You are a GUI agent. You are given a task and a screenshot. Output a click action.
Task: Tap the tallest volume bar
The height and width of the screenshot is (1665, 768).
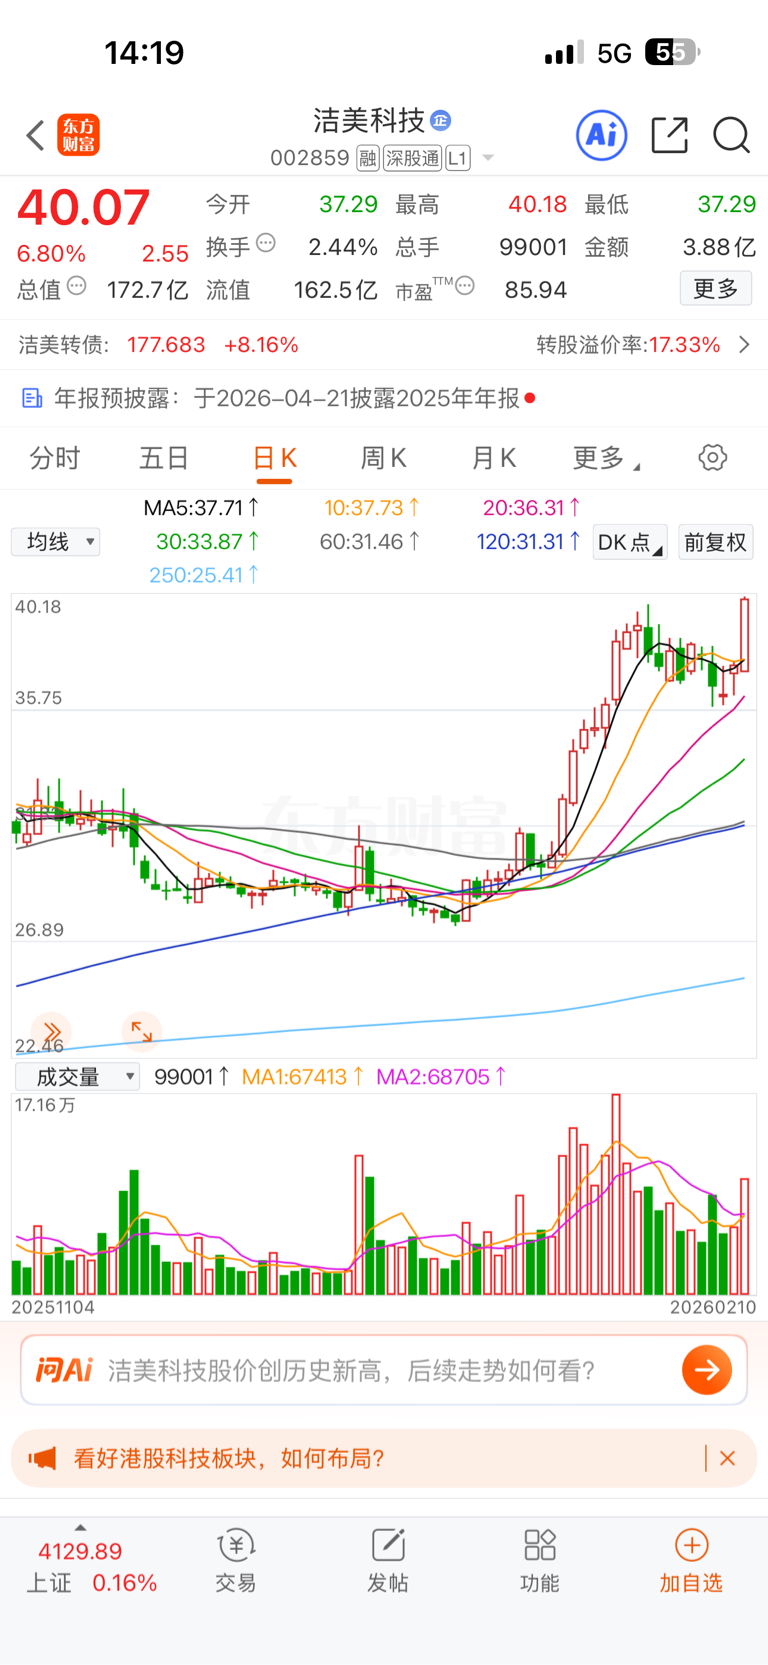pyautogui.click(x=616, y=1195)
